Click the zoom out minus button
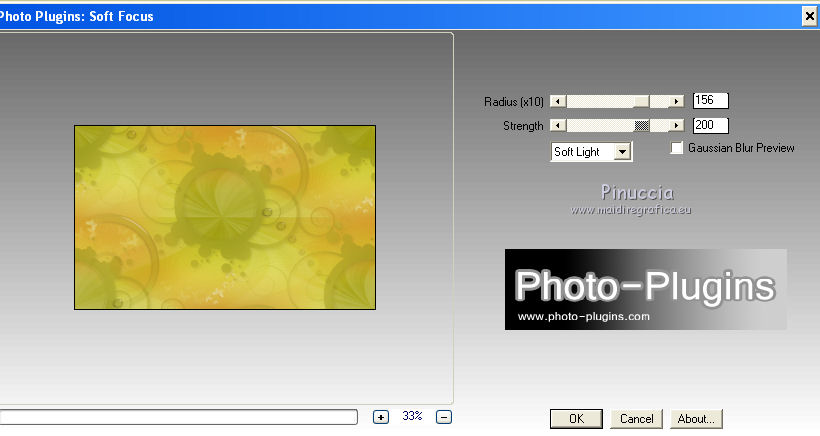This screenshot has height=436, width=820. click(x=443, y=417)
